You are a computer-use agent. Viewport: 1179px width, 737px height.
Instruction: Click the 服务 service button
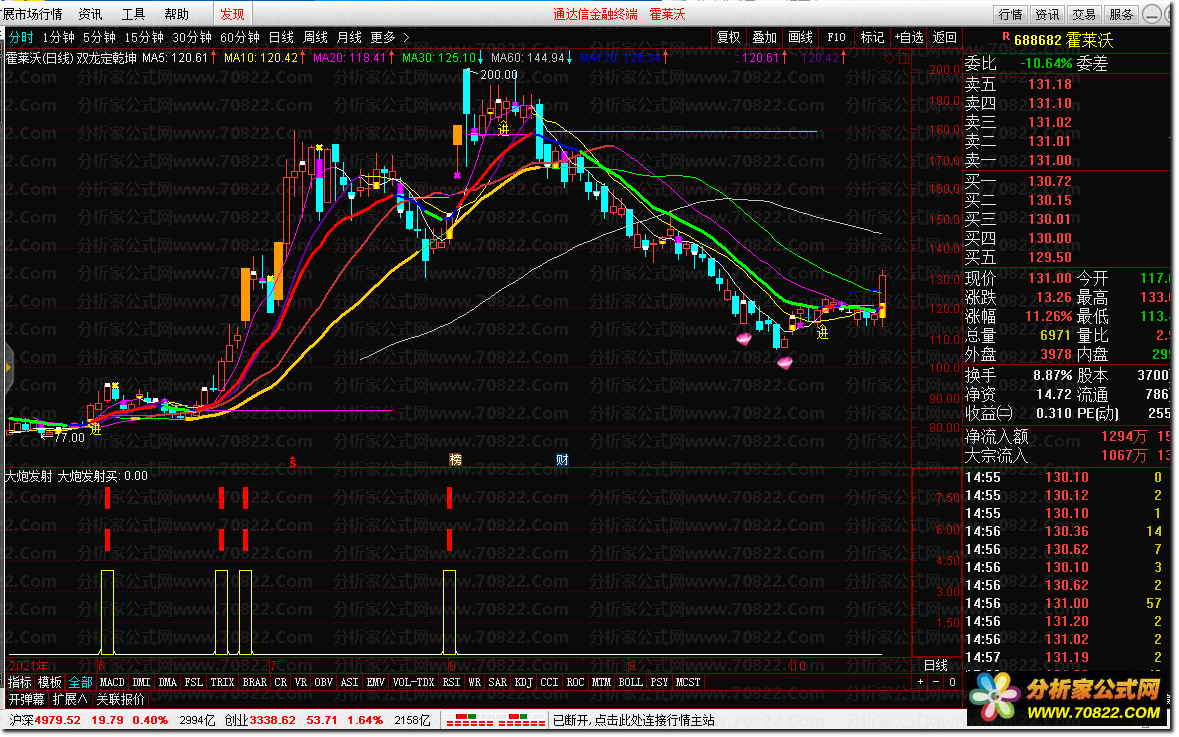click(x=1120, y=14)
